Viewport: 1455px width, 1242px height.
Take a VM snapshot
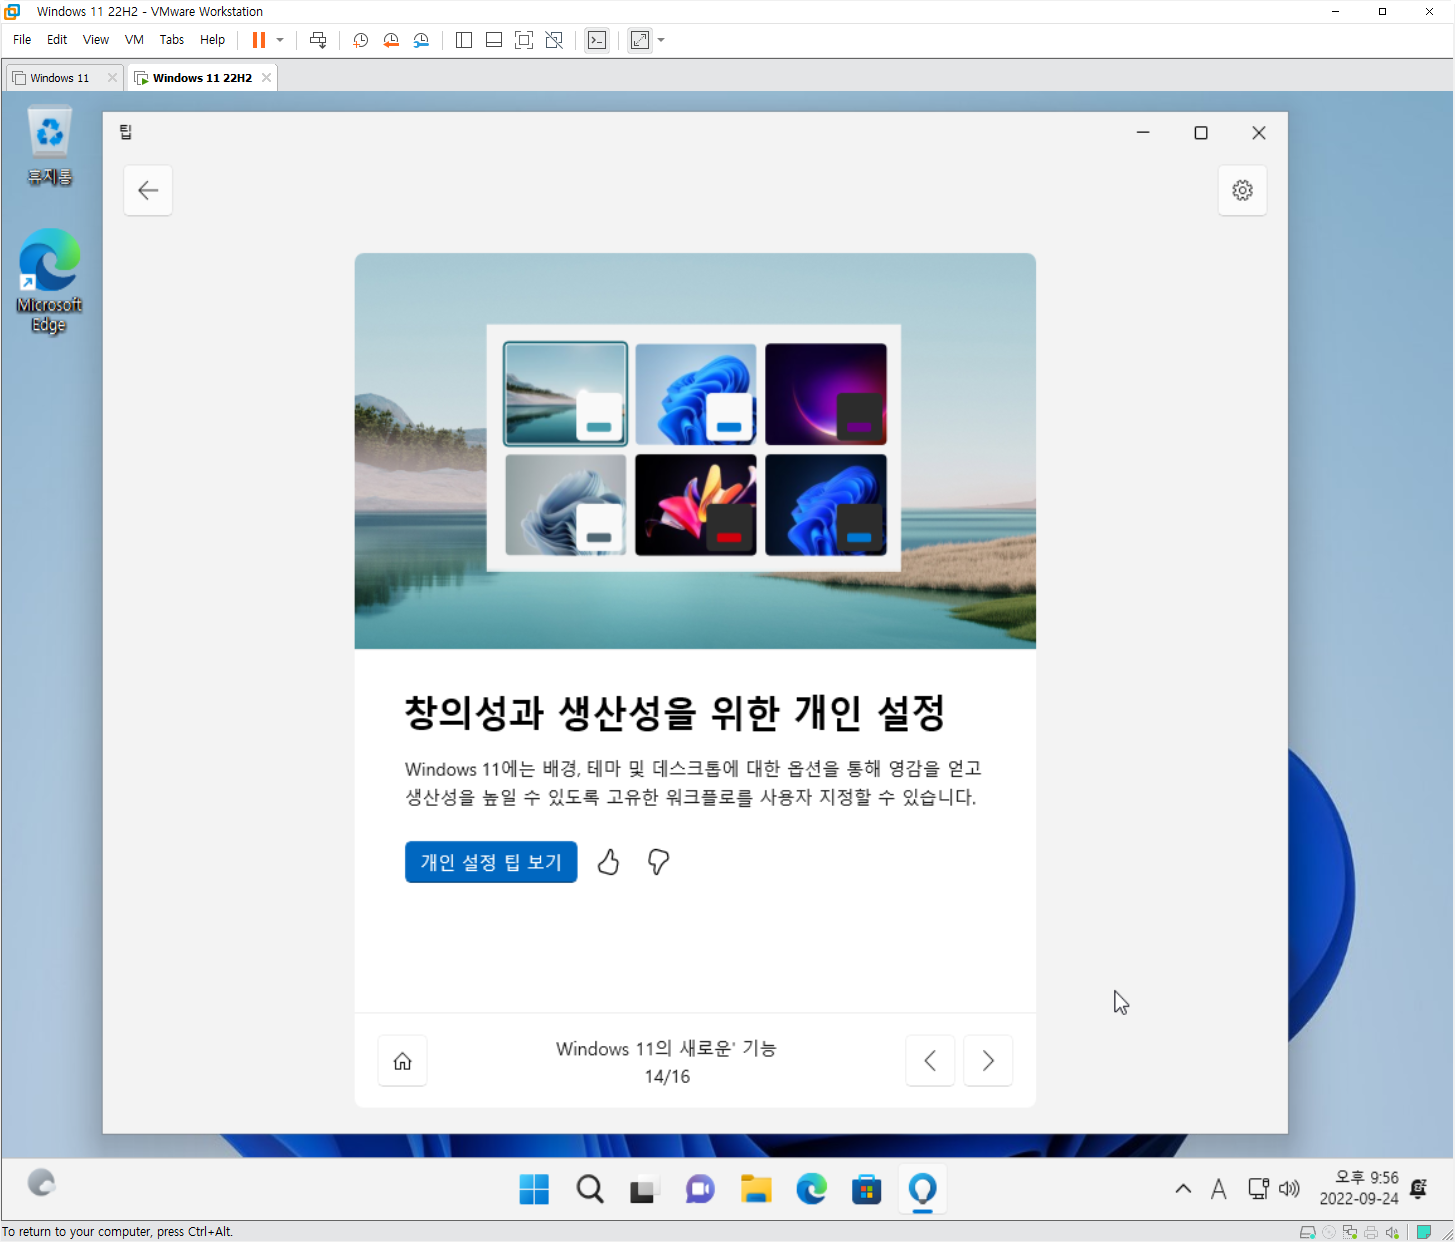[x=361, y=40]
